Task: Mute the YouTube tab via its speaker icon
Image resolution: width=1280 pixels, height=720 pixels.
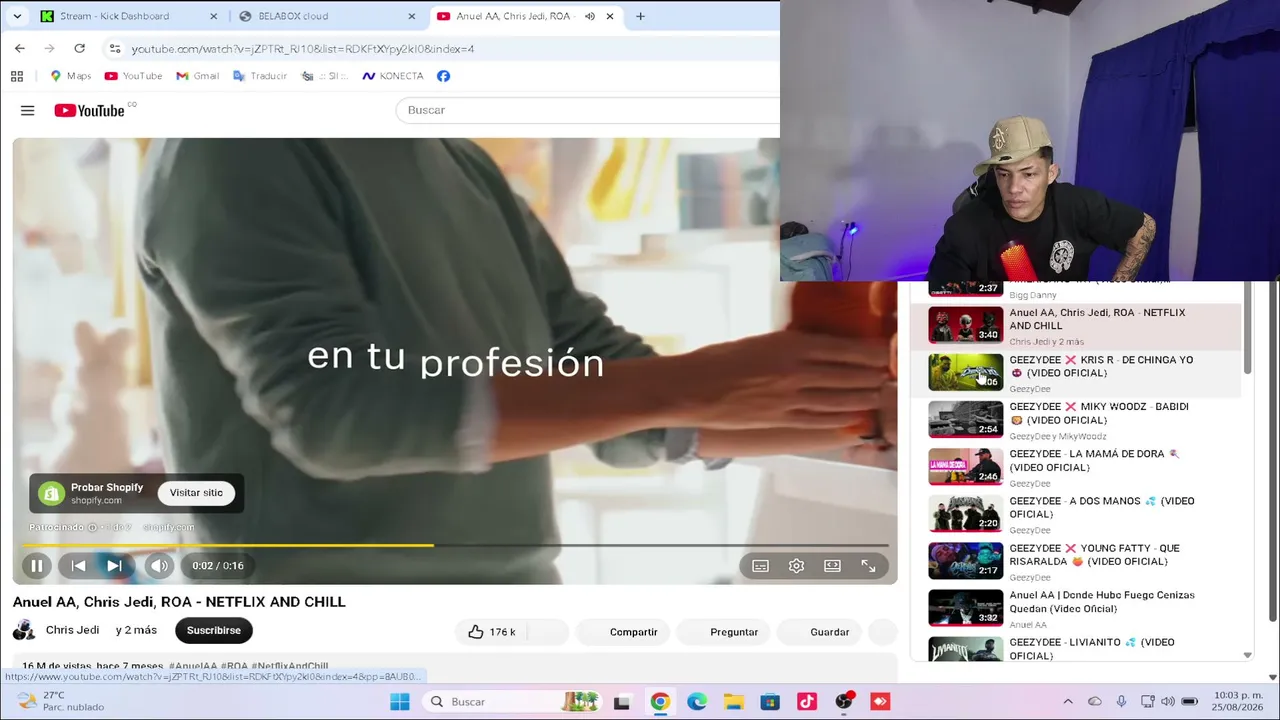Action: click(x=590, y=16)
